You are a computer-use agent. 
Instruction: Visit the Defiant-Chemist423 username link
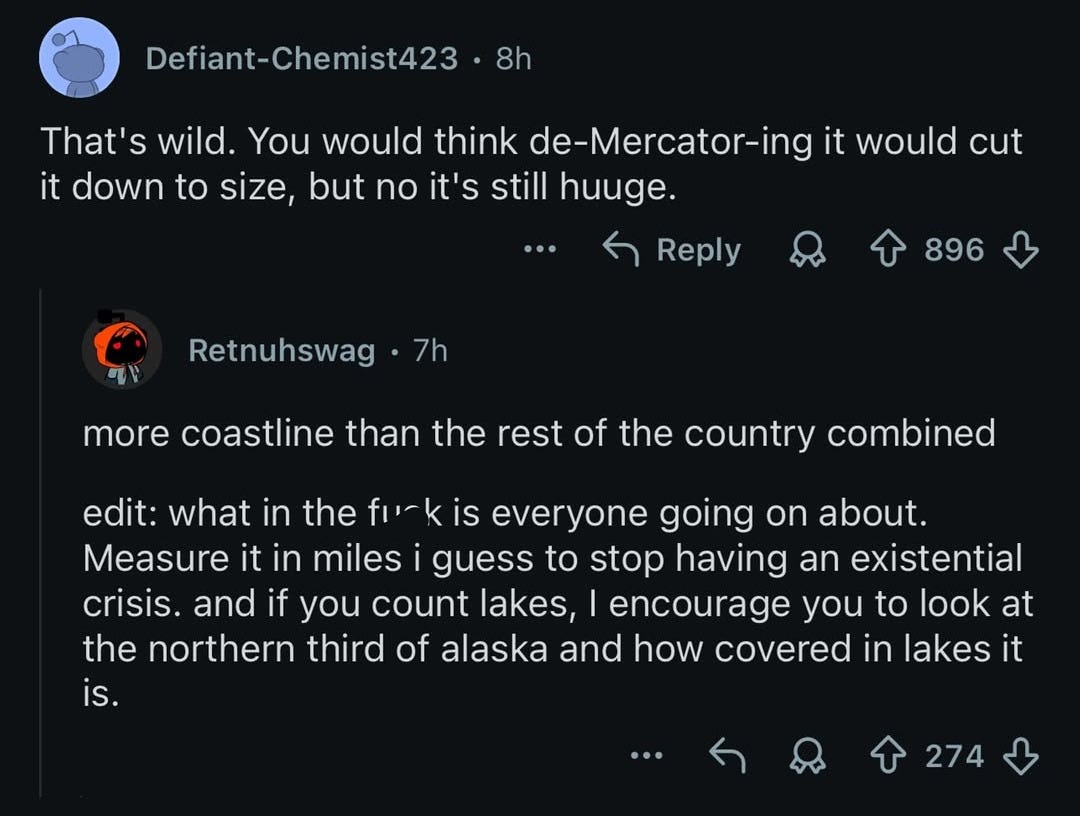tap(301, 59)
